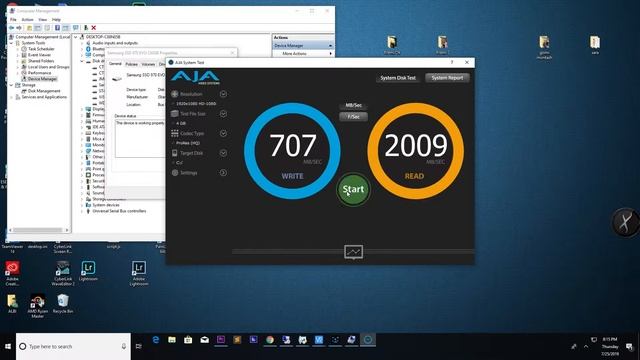
Task: Open Mail from the taskbar
Action: (204, 340)
